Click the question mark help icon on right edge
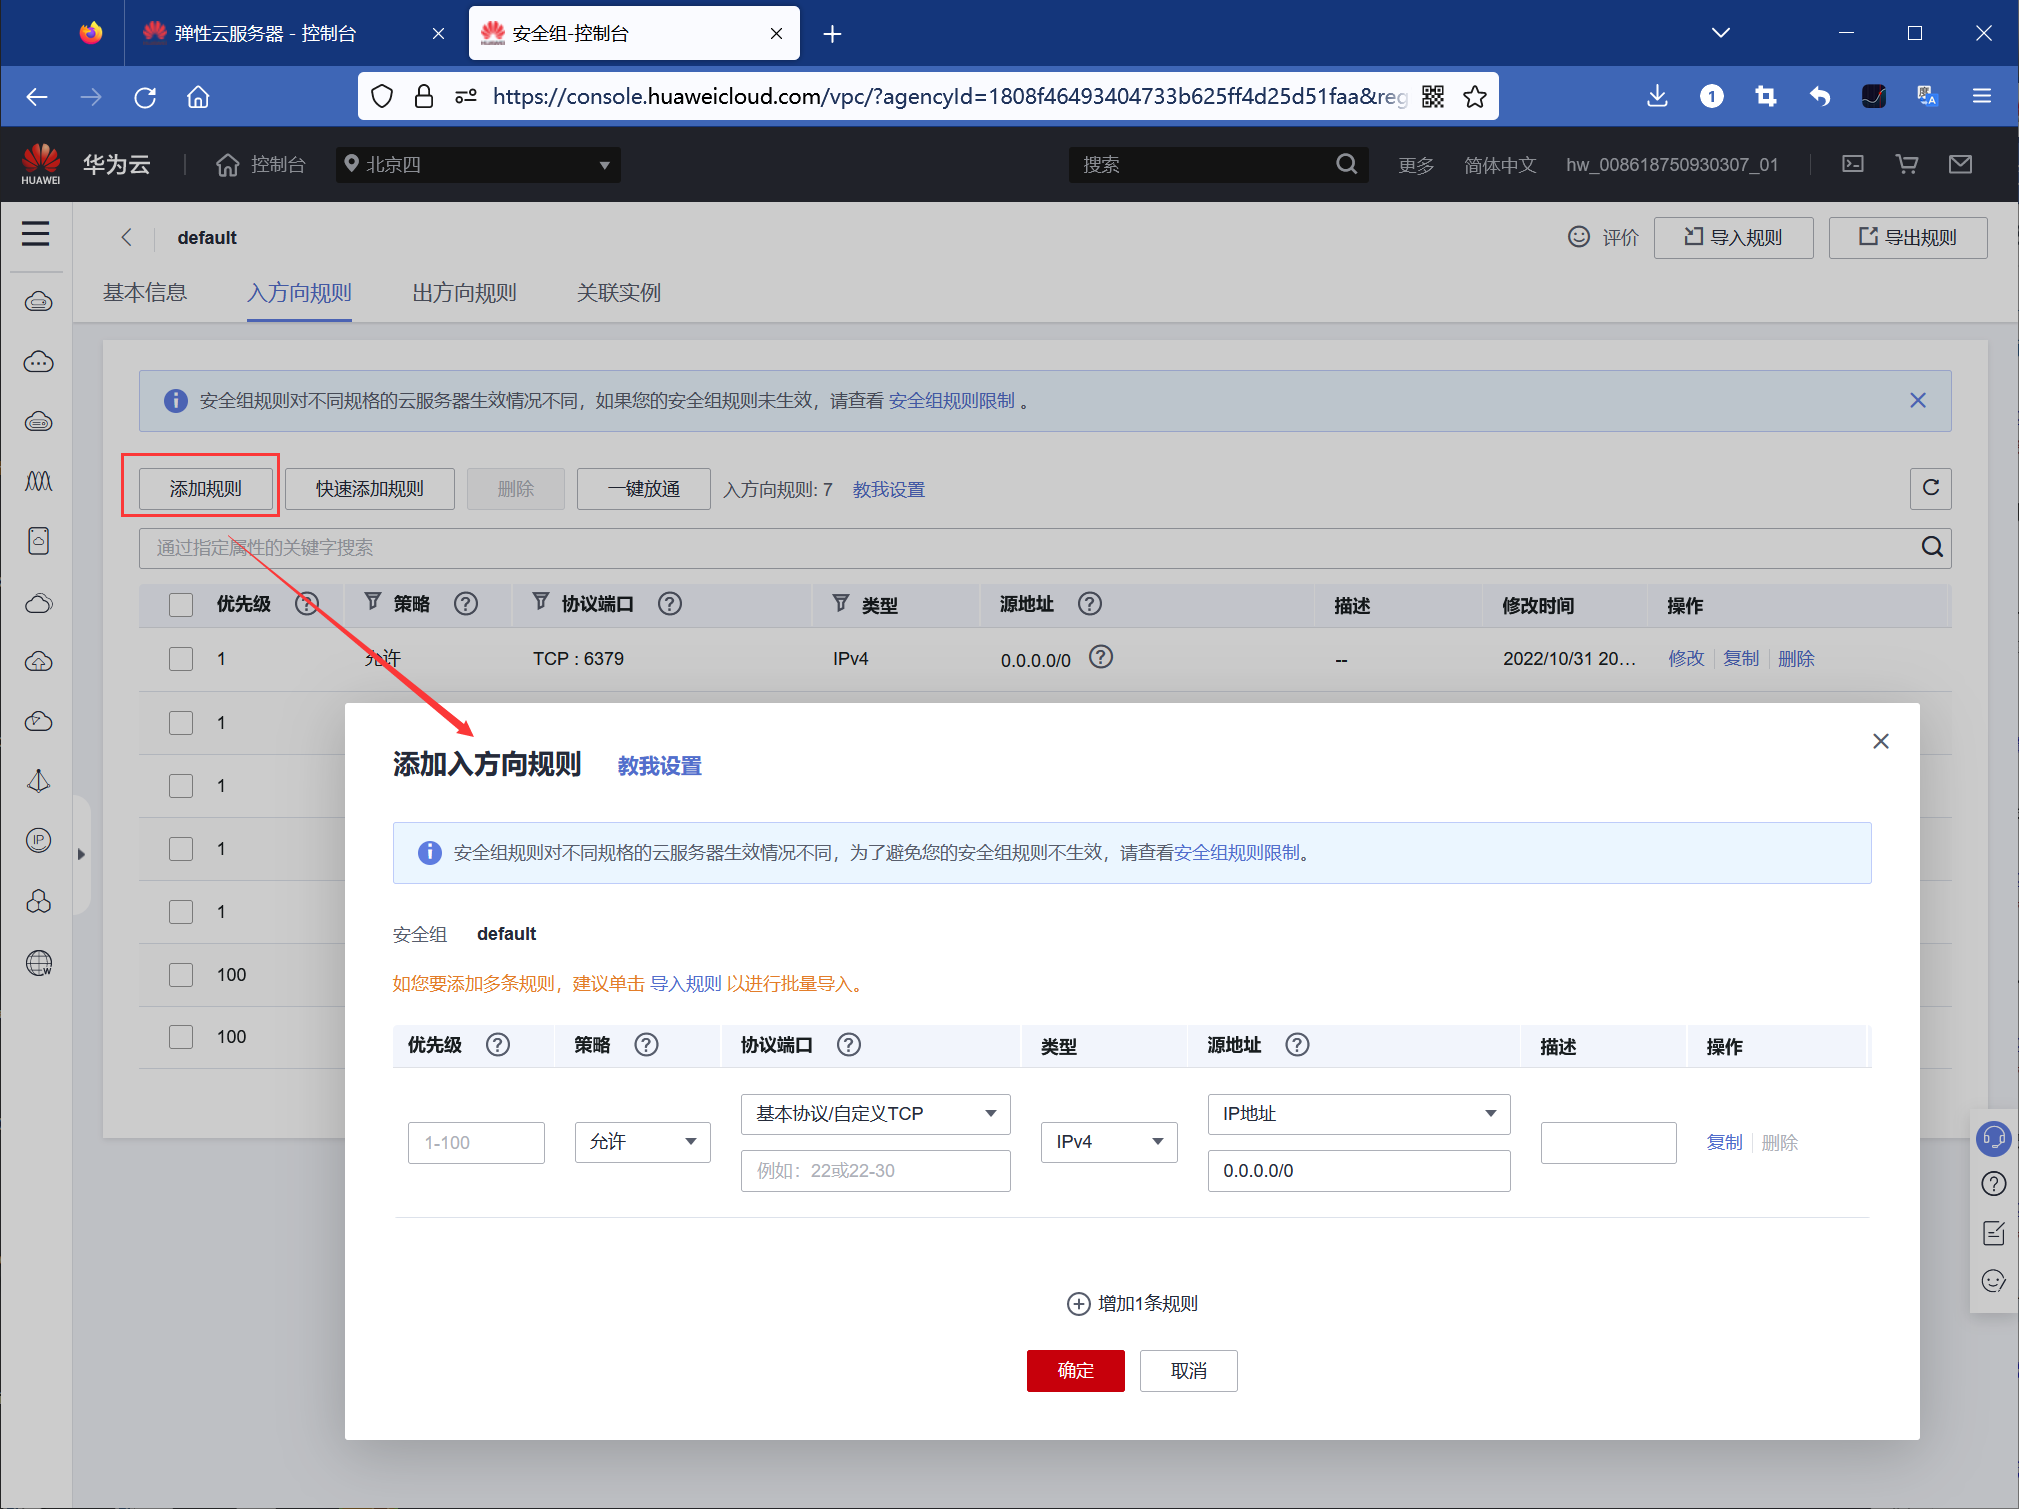 [1993, 1184]
